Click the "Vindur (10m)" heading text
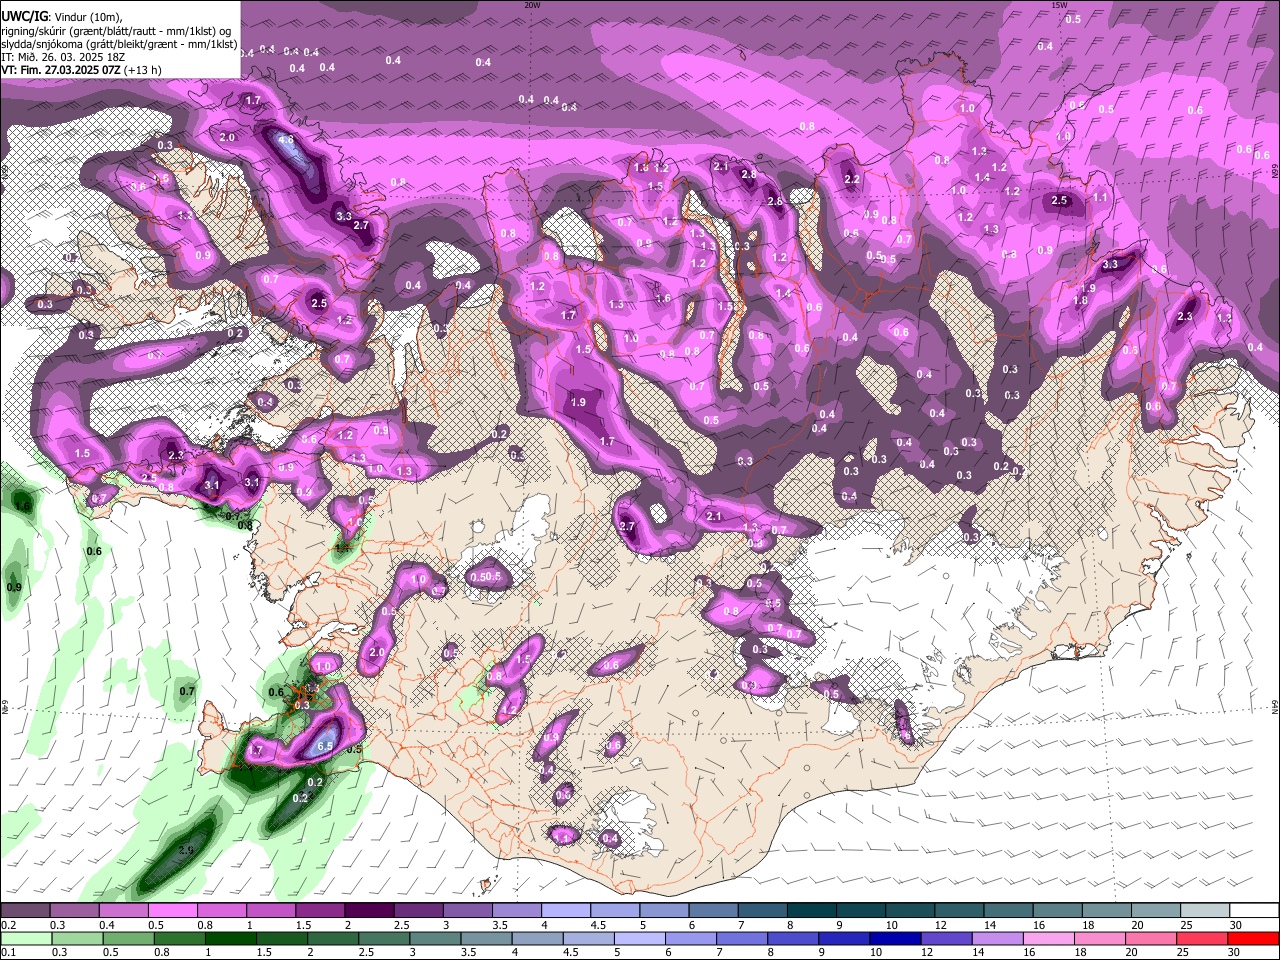Viewport: 1280px width, 960px height. [88, 17]
